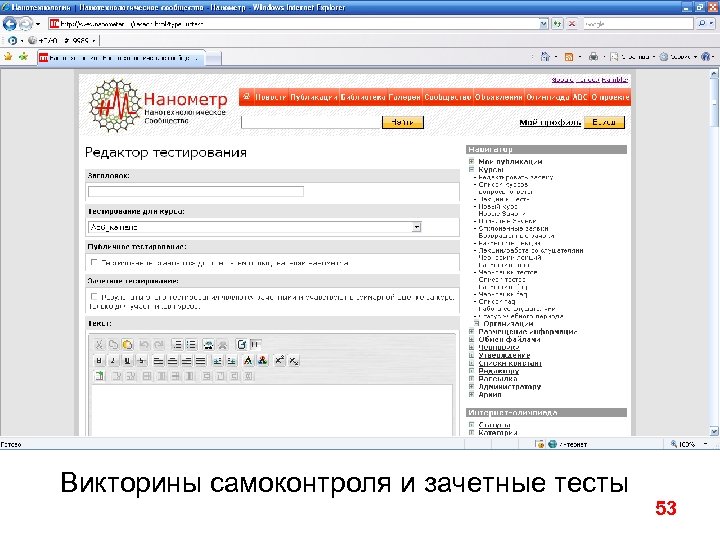Insert a hyperlink with the link icon
Viewport: 720px width, 540px height.
208,344
